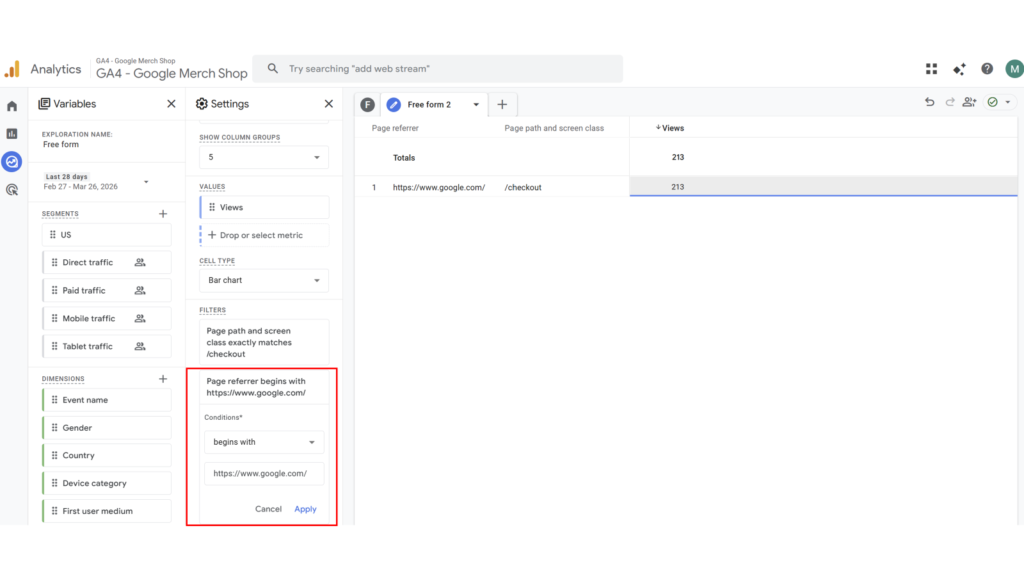Screen dimensions: 1024x576
Task: Open the help question mark icon
Action: pyautogui.click(x=987, y=69)
